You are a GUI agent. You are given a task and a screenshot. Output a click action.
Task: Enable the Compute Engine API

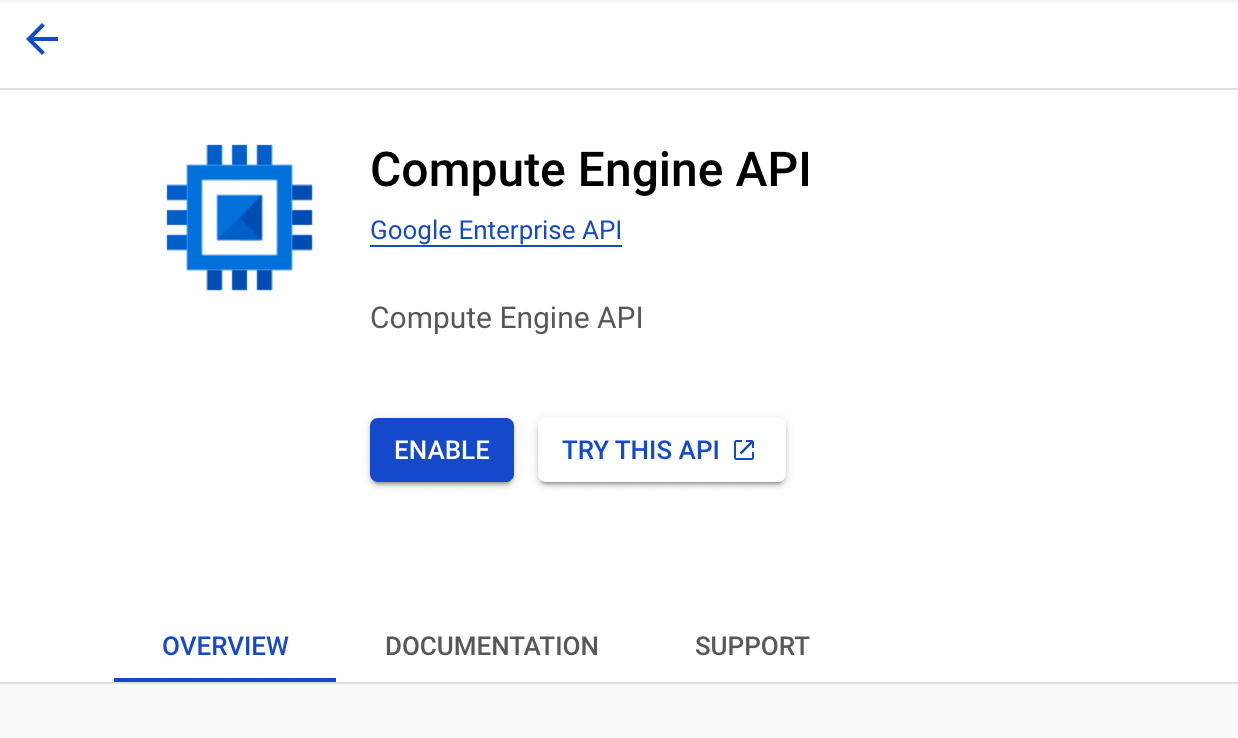(442, 450)
